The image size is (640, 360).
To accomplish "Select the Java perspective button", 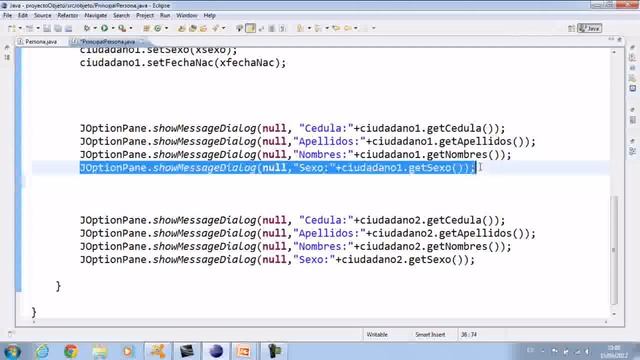I will click(590, 28).
